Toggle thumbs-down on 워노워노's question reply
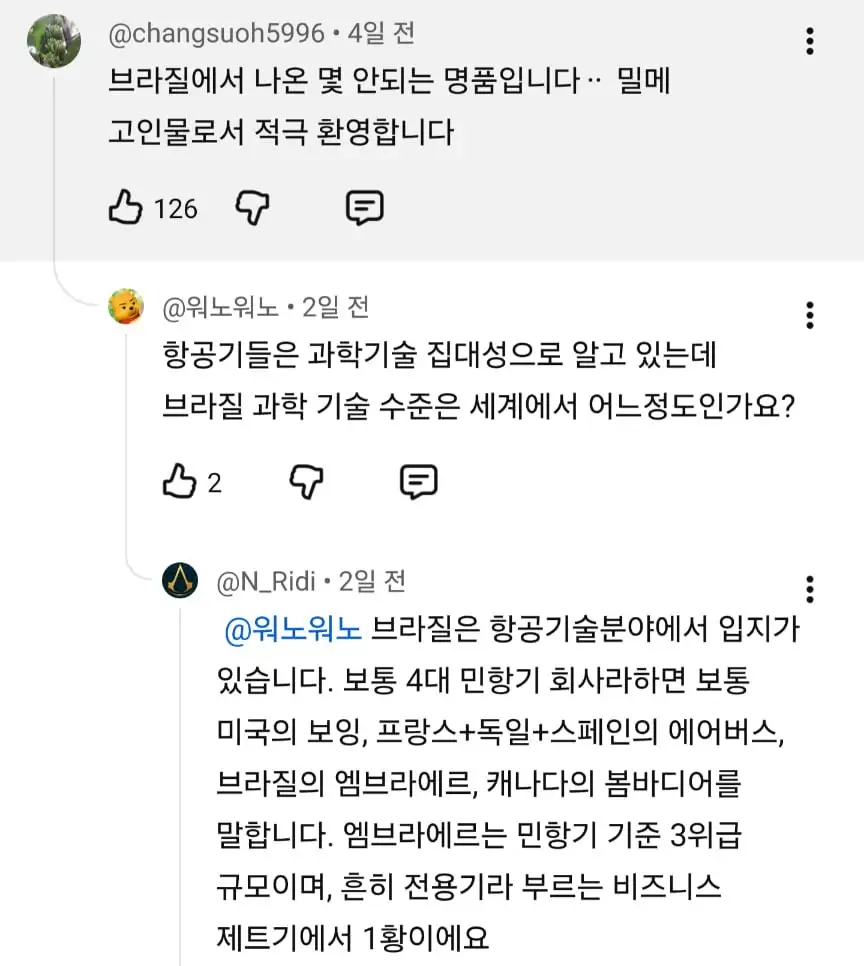This screenshot has height=966, width=864. click(307, 482)
